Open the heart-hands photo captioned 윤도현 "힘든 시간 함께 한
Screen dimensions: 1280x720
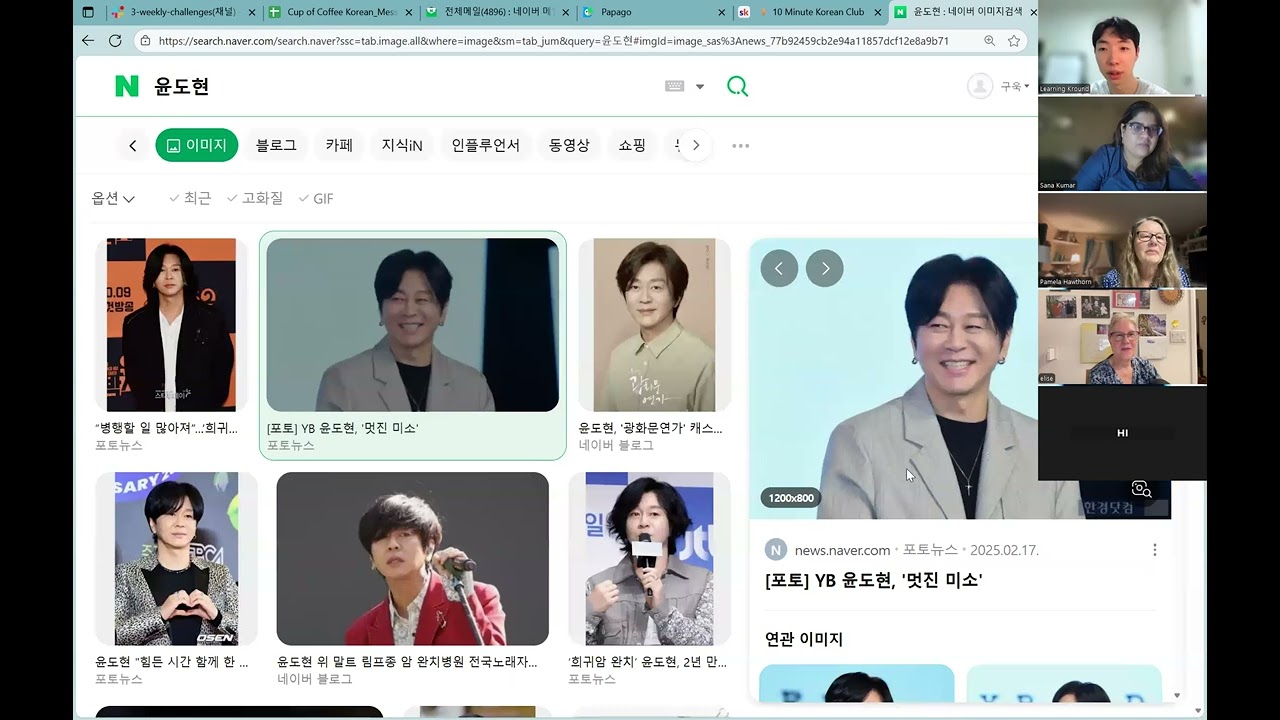pos(176,559)
